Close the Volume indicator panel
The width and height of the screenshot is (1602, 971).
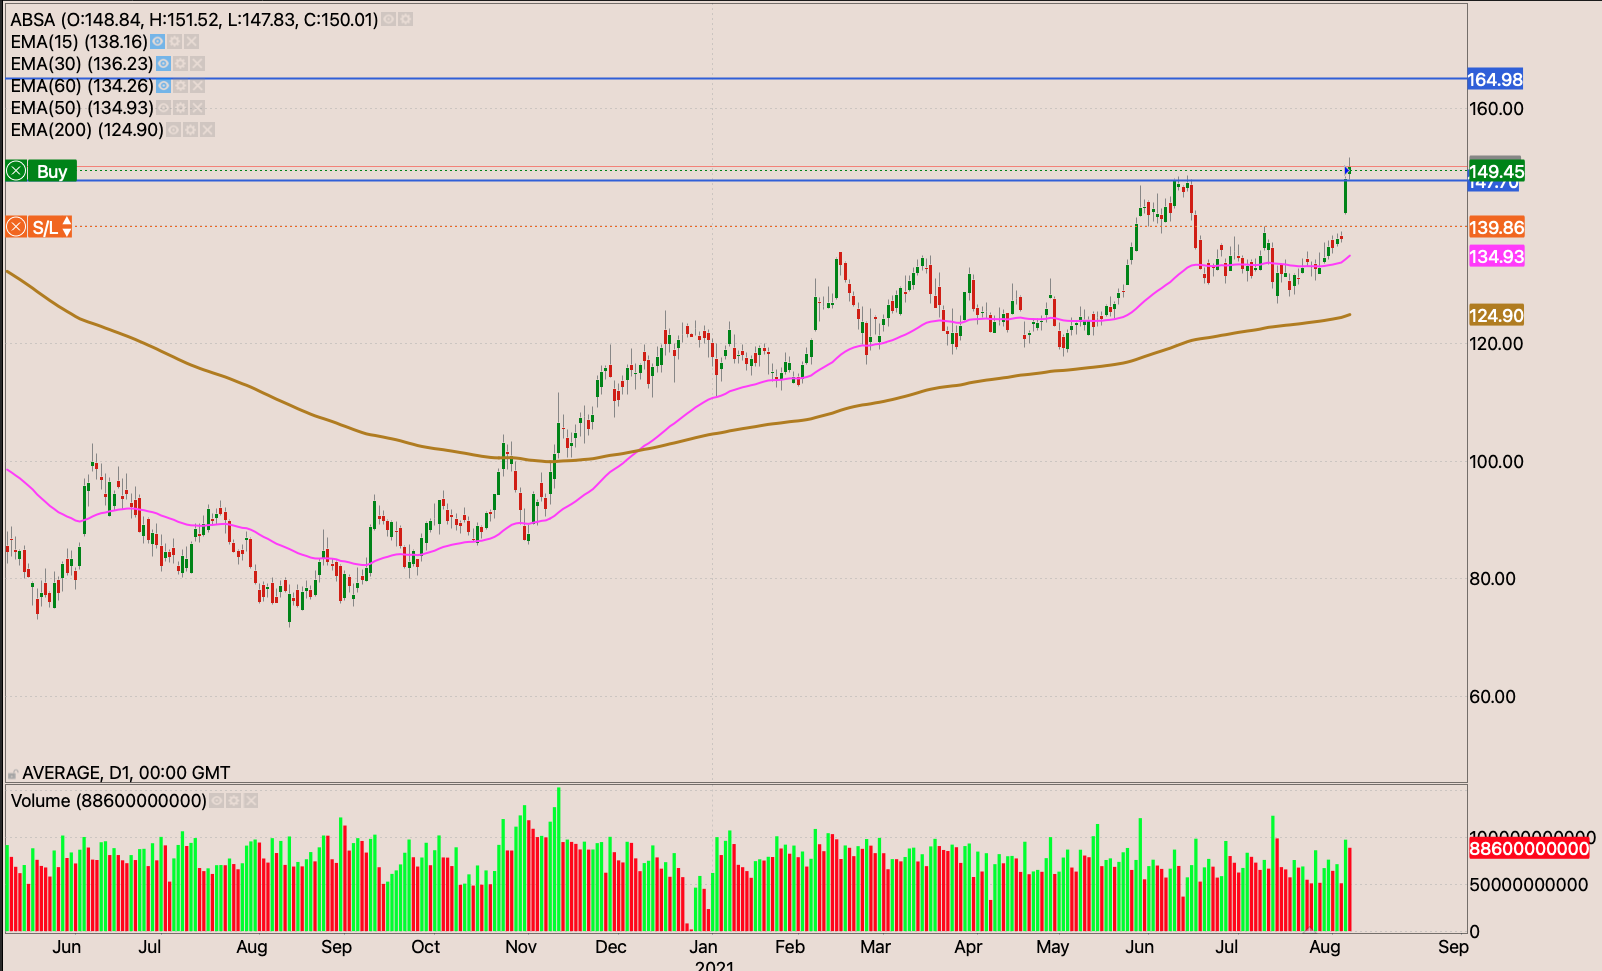click(251, 801)
